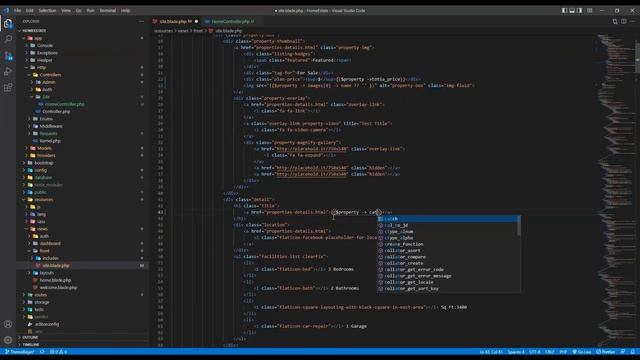
Task: Select collator_get_locale suggestion
Action: pos(448,282)
